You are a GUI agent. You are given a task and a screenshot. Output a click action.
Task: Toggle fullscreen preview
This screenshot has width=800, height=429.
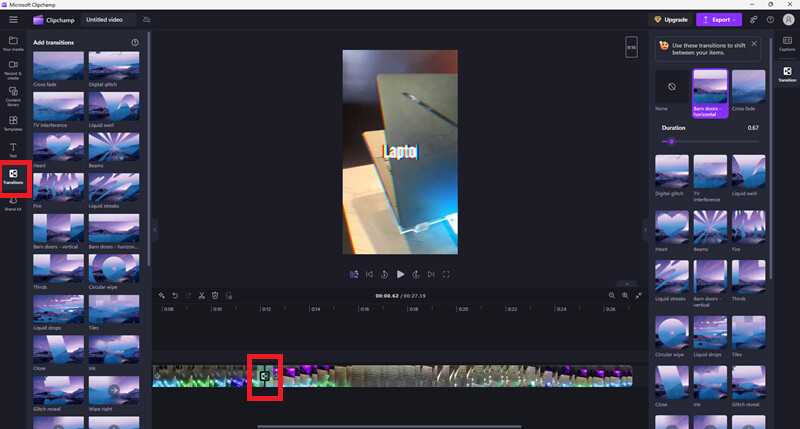pyautogui.click(x=446, y=274)
